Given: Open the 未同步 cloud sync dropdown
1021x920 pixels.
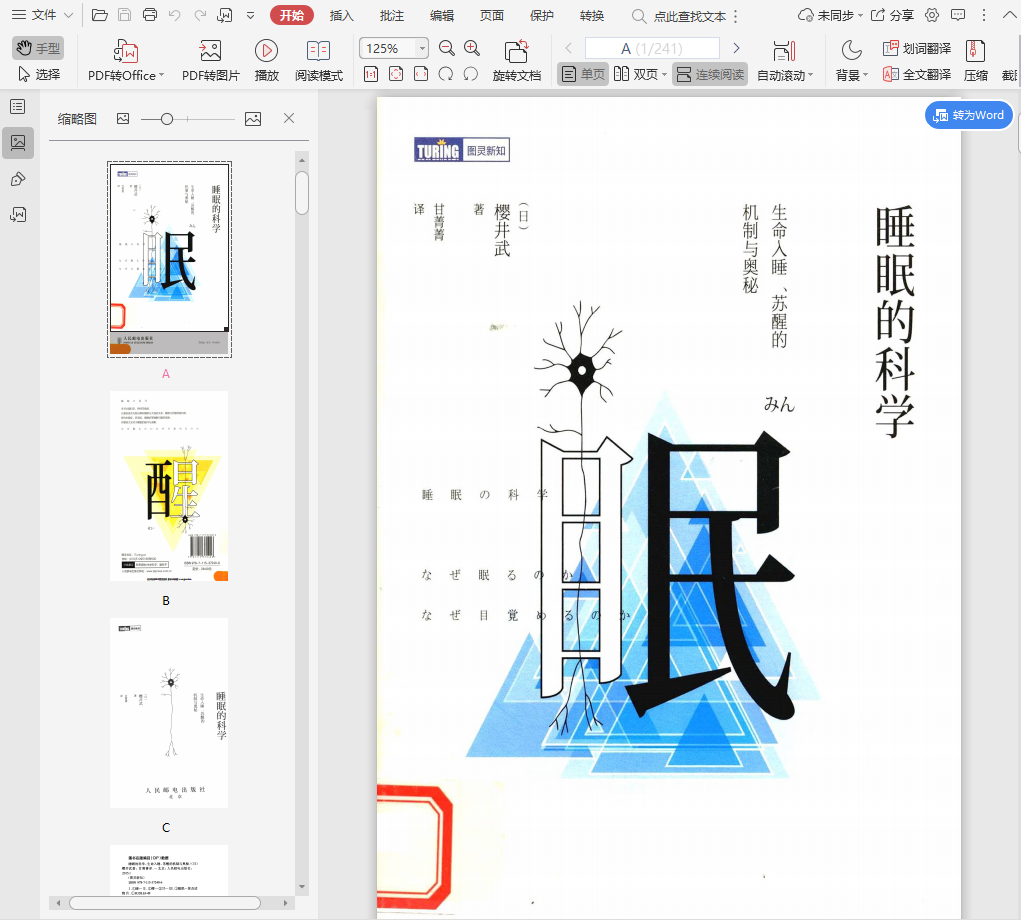Looking at the screenshot, I should (x=830, y=16).
